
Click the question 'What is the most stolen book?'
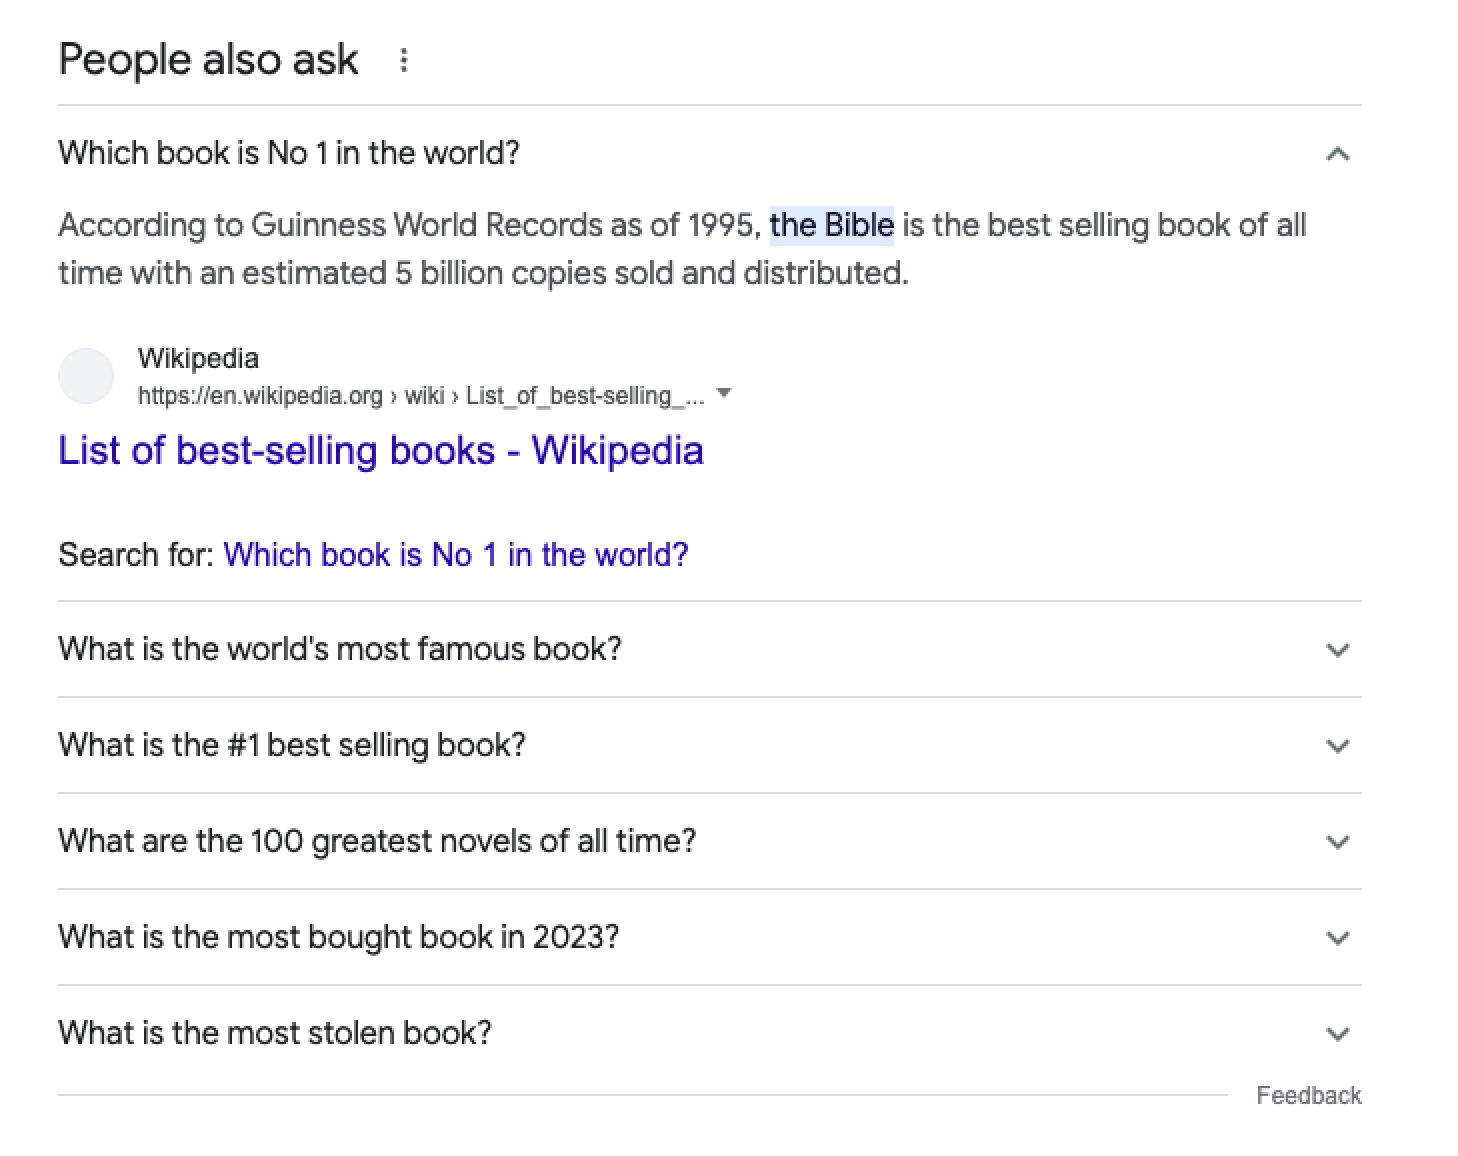(275, 1033)
